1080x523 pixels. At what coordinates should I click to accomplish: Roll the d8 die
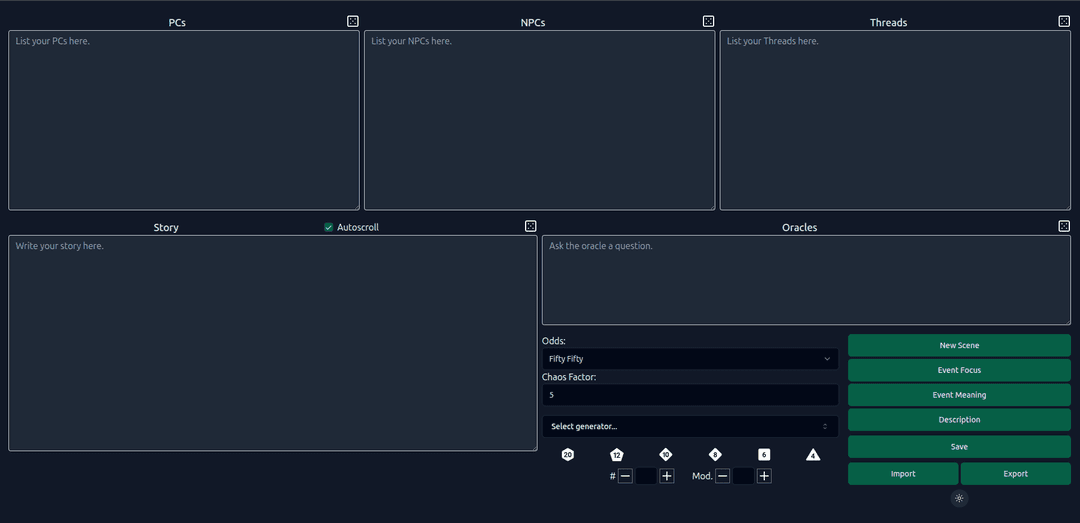[x=715, y=455]
